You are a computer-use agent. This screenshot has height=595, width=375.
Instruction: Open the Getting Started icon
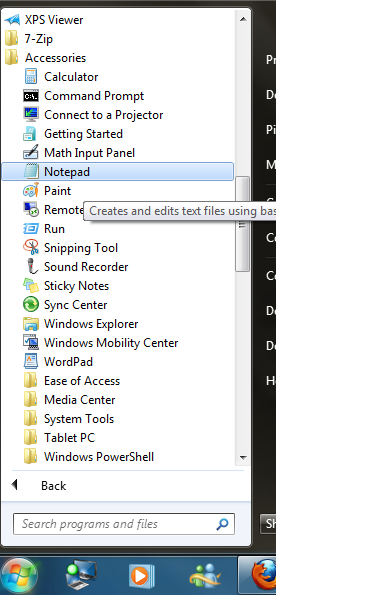click(30, 134)
